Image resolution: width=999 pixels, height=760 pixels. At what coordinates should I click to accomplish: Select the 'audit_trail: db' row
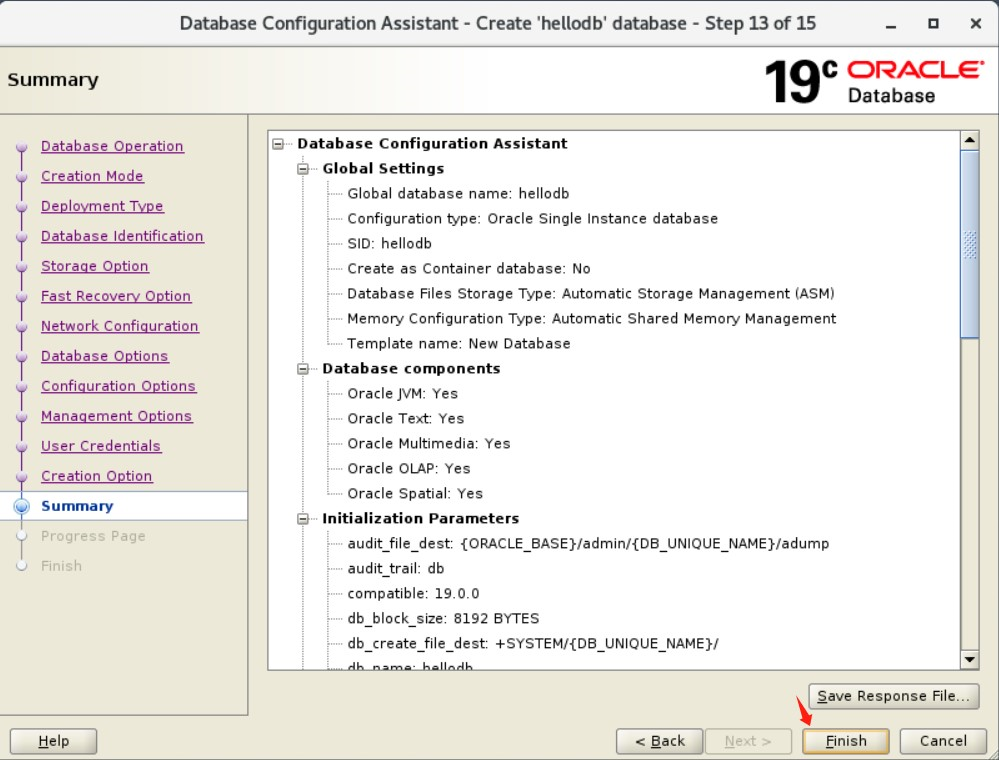pyautogui.click(x=396, y=568)
